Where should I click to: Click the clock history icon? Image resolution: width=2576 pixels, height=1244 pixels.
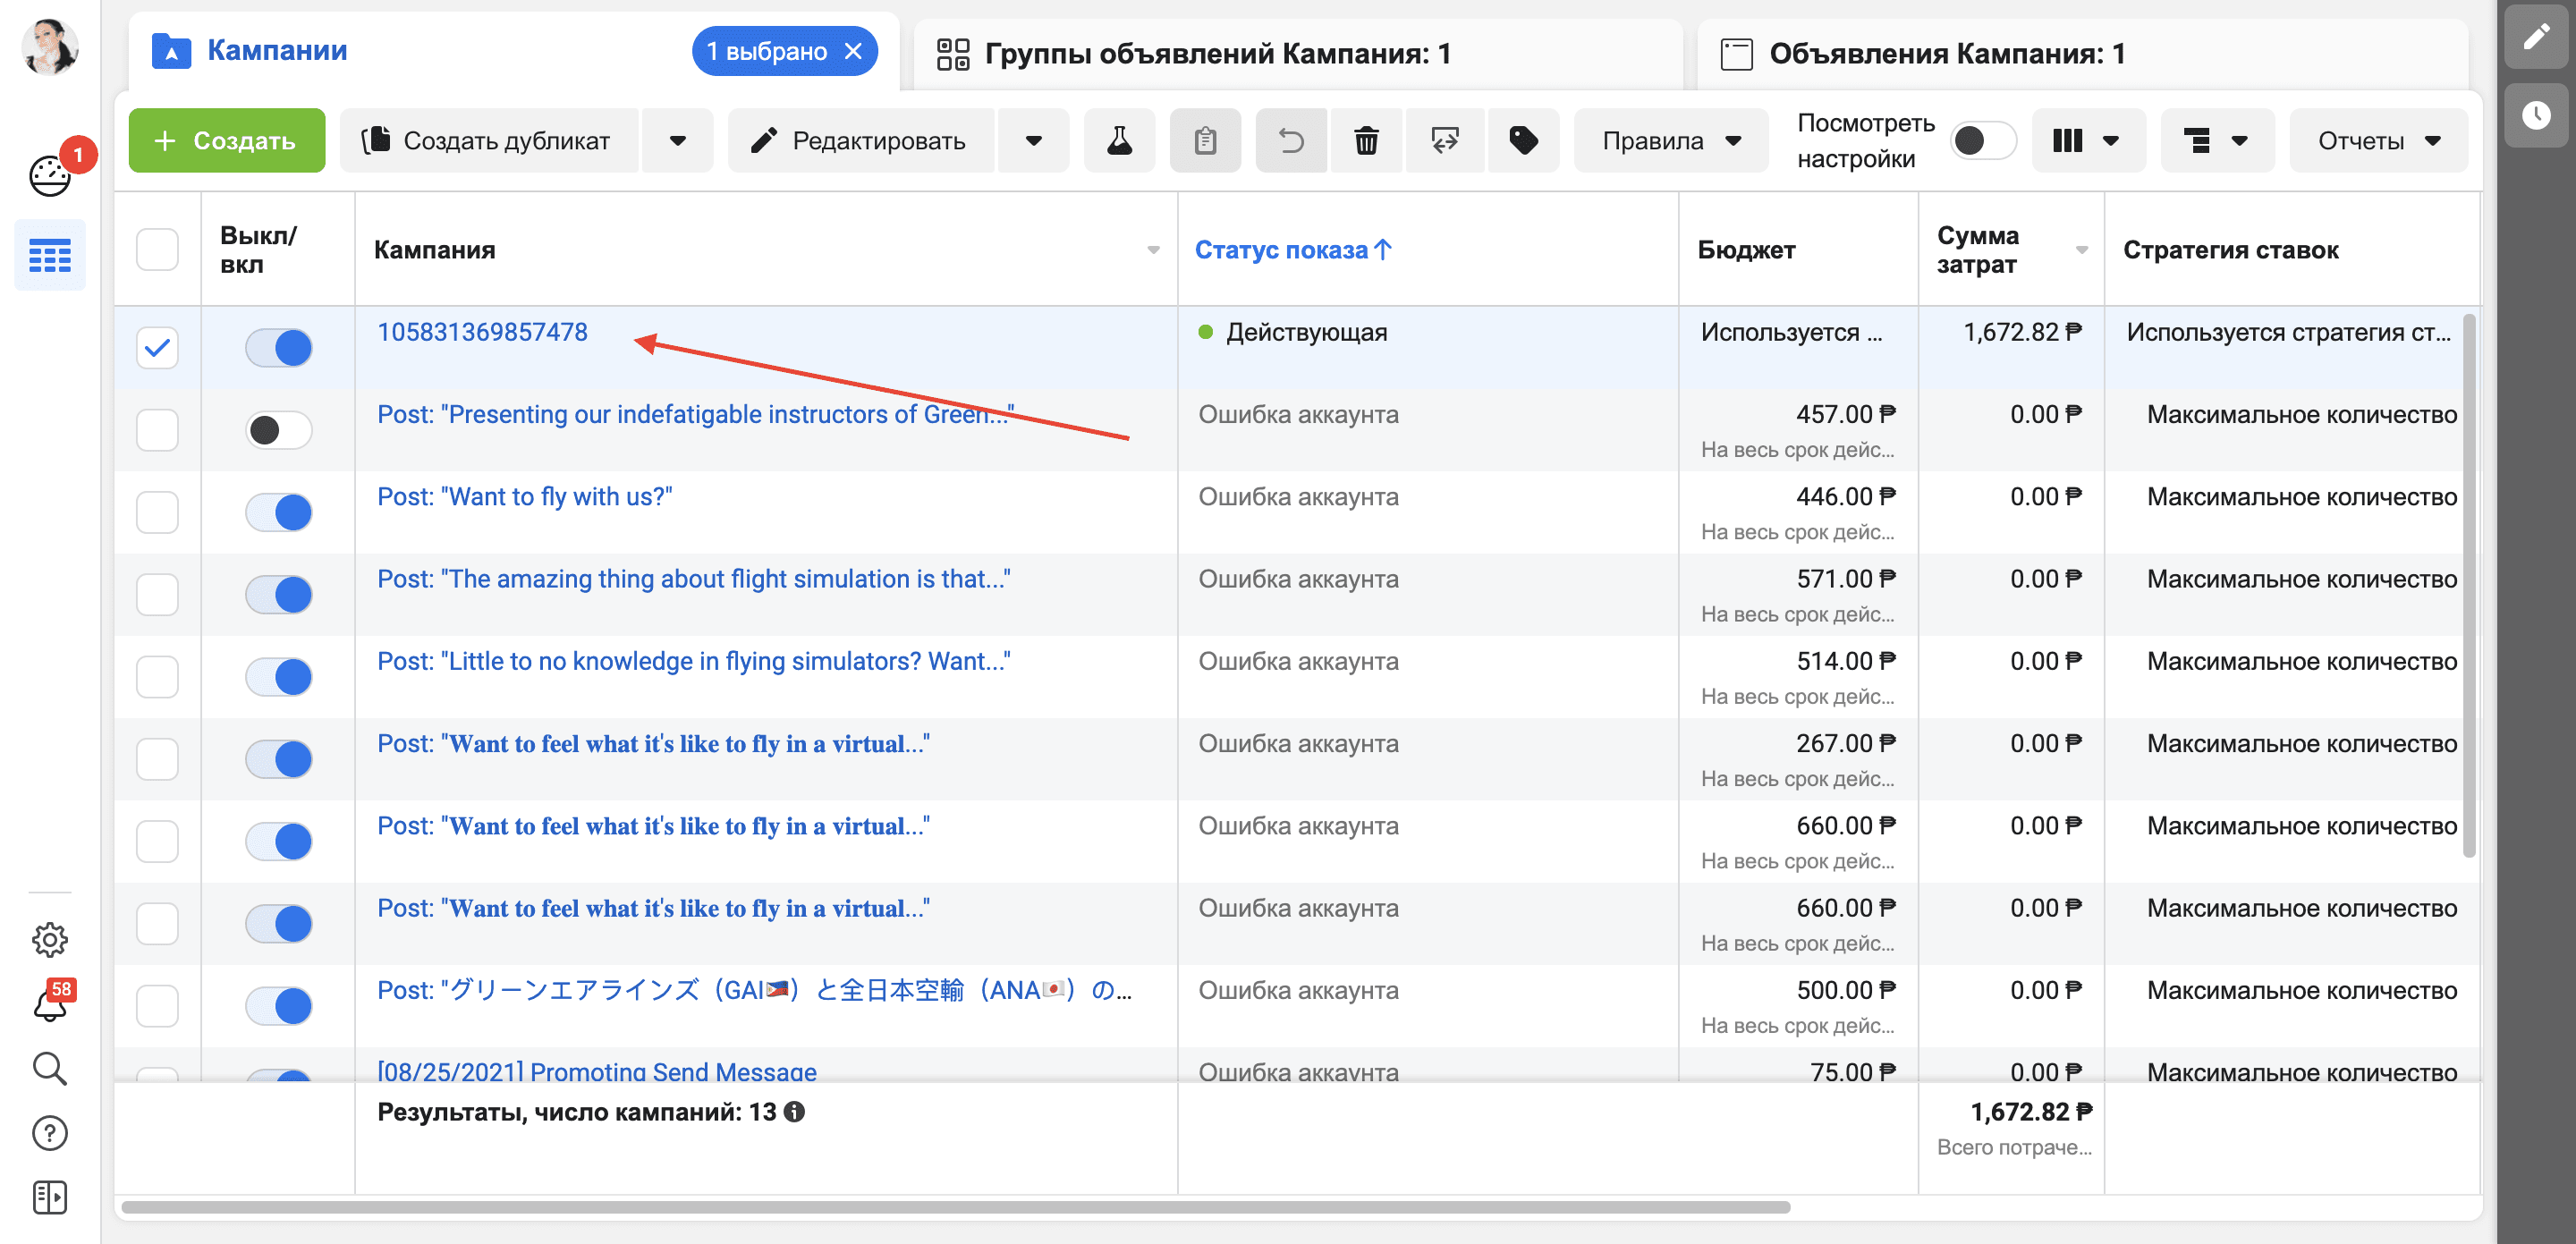coord(2535,115)
